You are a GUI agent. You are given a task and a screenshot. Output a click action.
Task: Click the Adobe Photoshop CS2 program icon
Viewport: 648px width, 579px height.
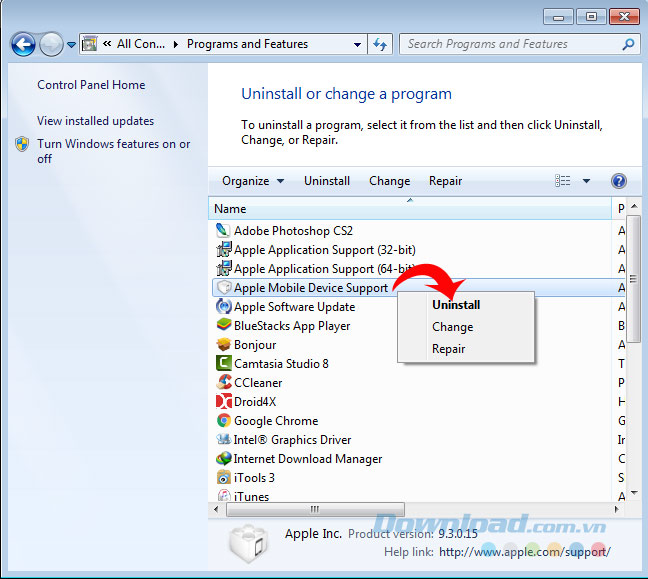[x=224, y=230]
